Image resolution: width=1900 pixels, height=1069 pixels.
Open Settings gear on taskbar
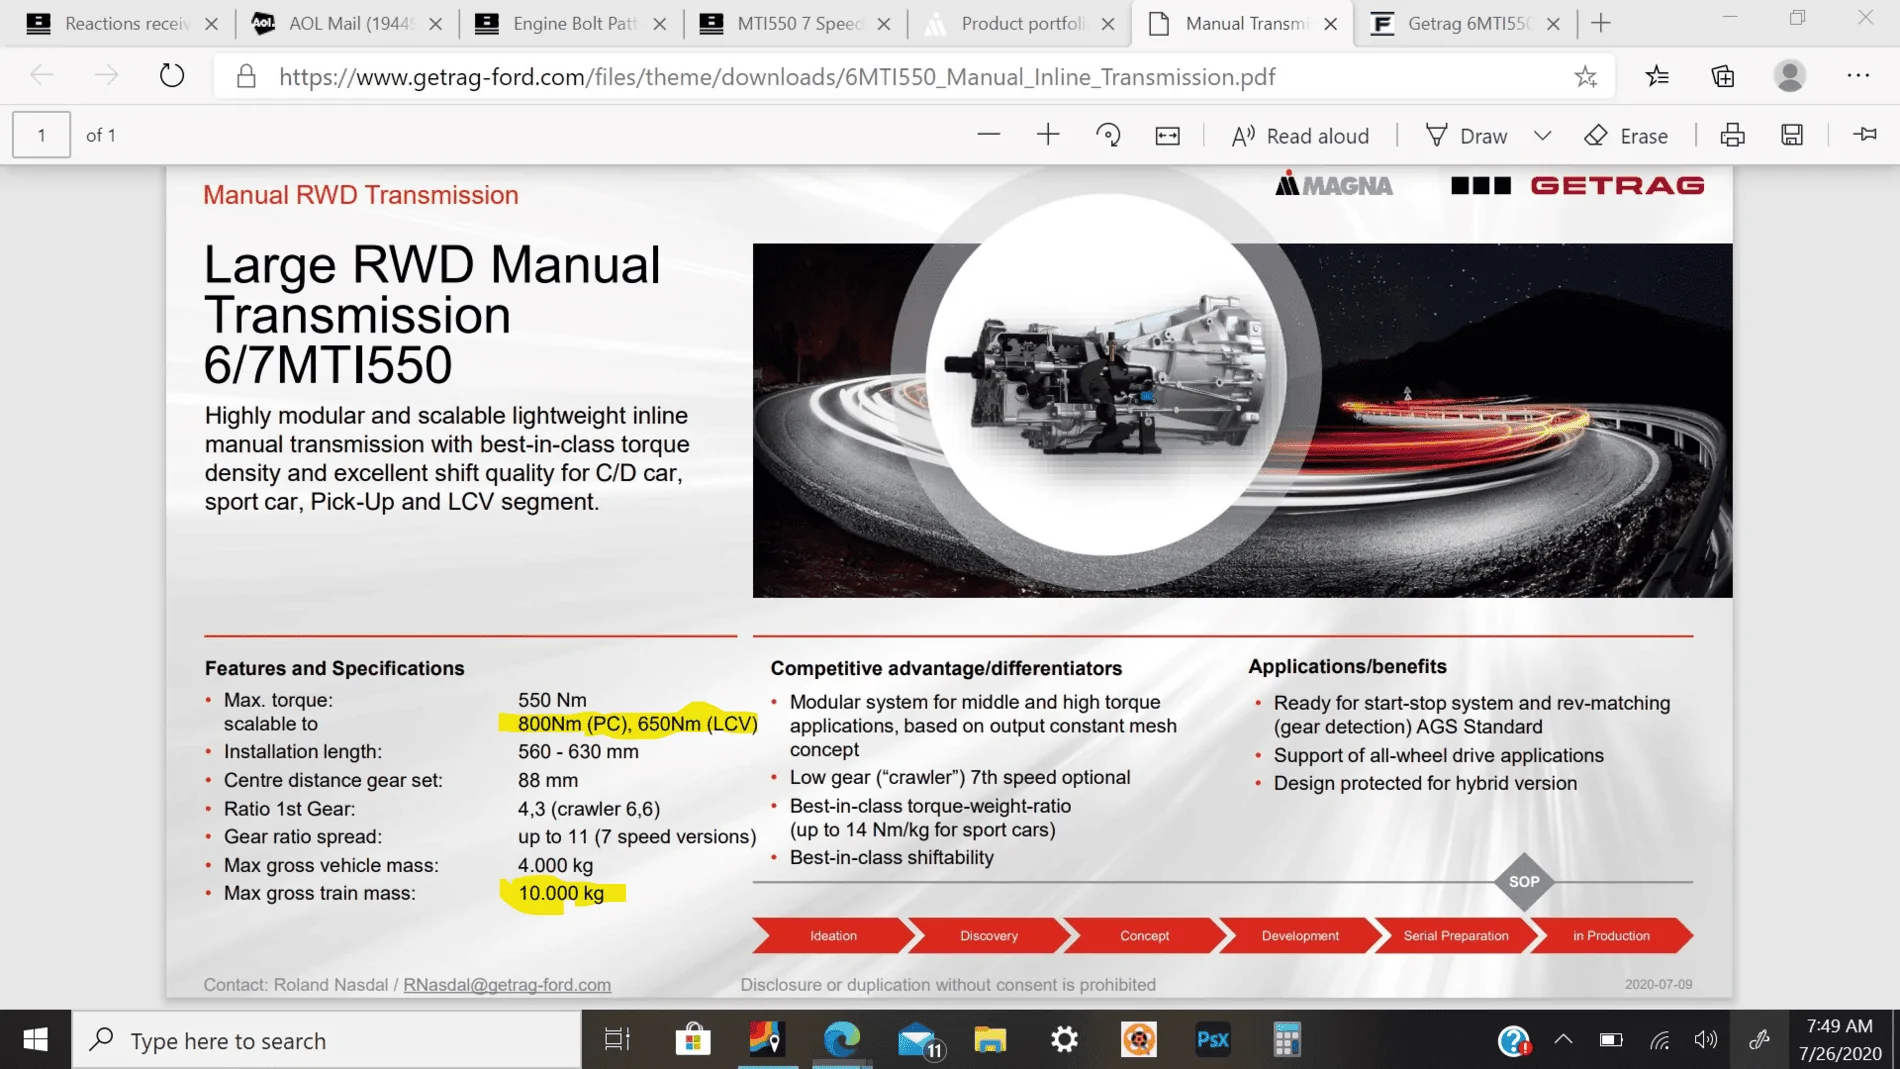click(1064, 1040)
